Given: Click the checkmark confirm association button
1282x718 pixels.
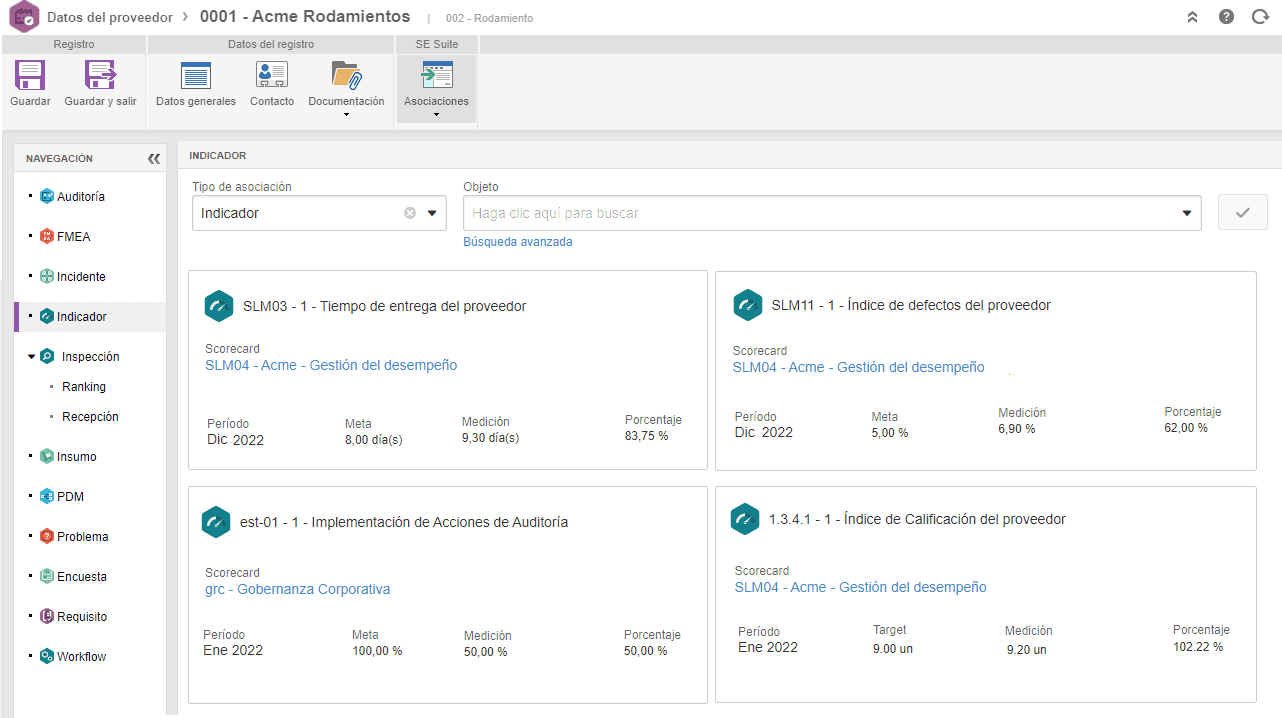Looking at the screenshot, I should click(1243, 213).
